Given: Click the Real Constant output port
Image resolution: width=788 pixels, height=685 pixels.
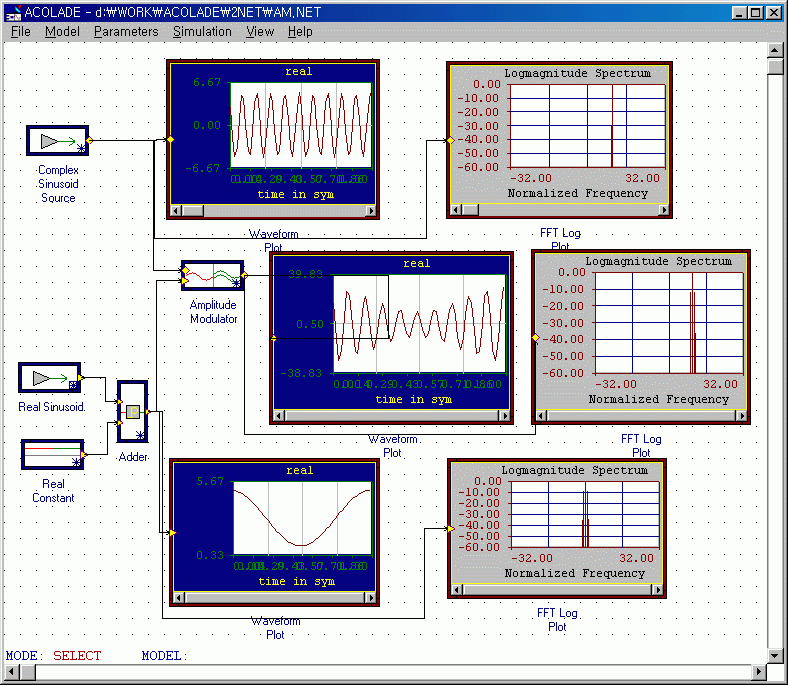Looking at the screenshot, I should pyautogui.click(x=84, y=455).
